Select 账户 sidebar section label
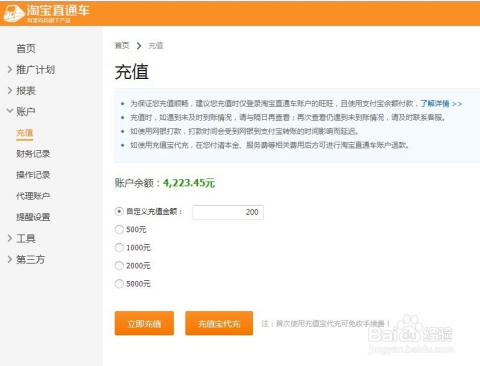Viewport: 480px width, 366px height. pos(26,111)
